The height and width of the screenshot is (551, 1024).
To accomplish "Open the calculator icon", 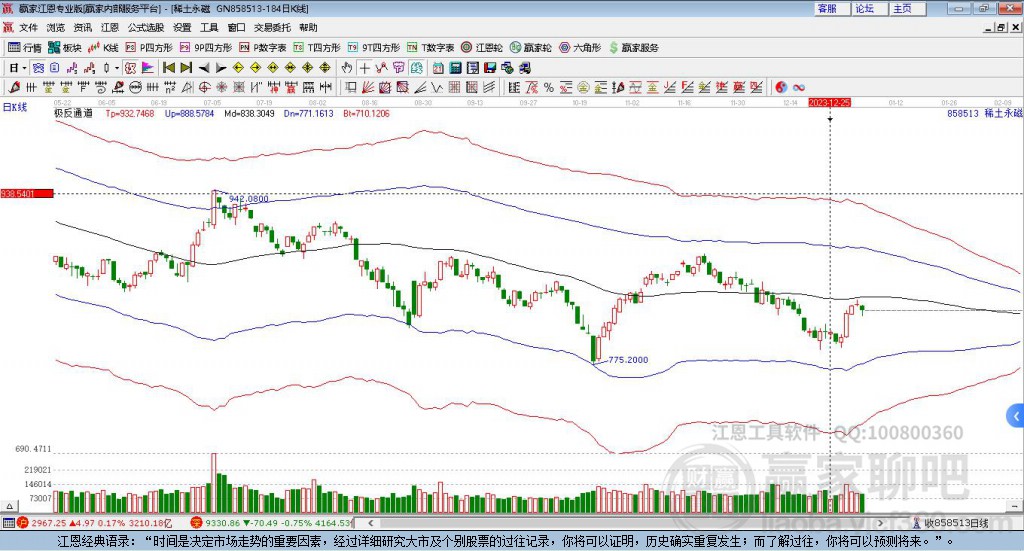I will tap(455, 68).
